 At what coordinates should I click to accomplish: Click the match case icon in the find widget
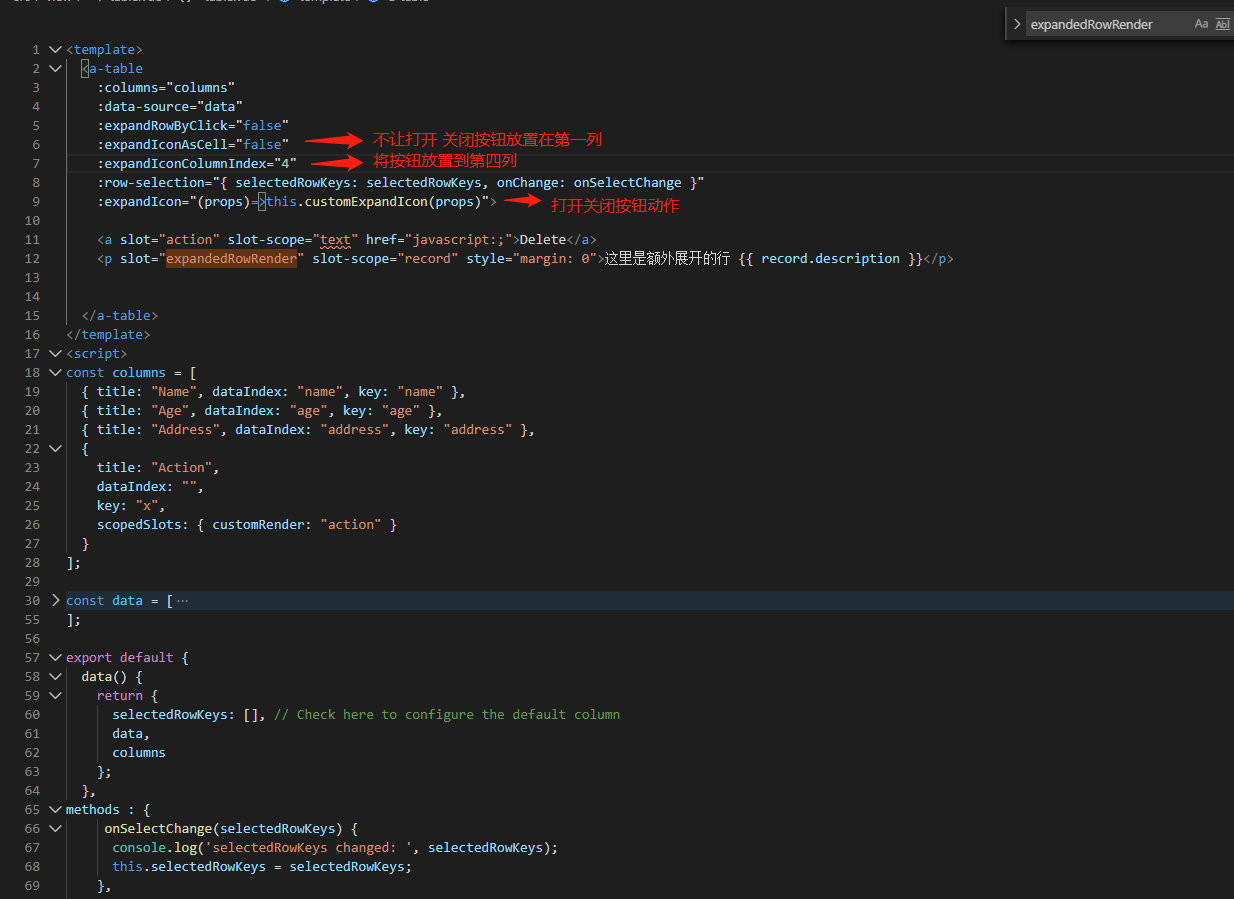tap(1203, 23)
